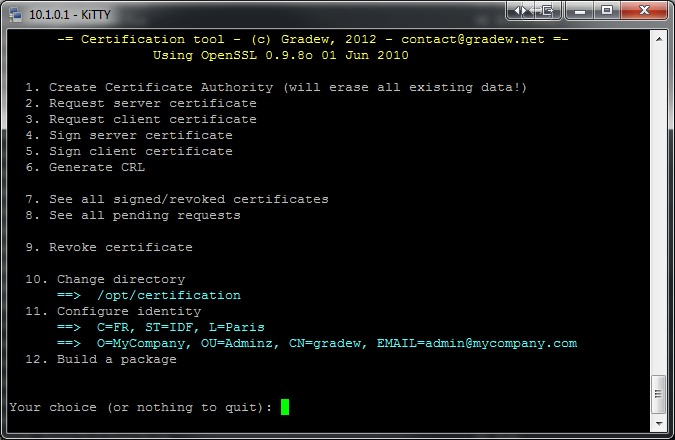This screenshot has width=675, height=440.
Task: Click "EMAIL=admin@mycompany.com" text
Action: click(477, 344)
